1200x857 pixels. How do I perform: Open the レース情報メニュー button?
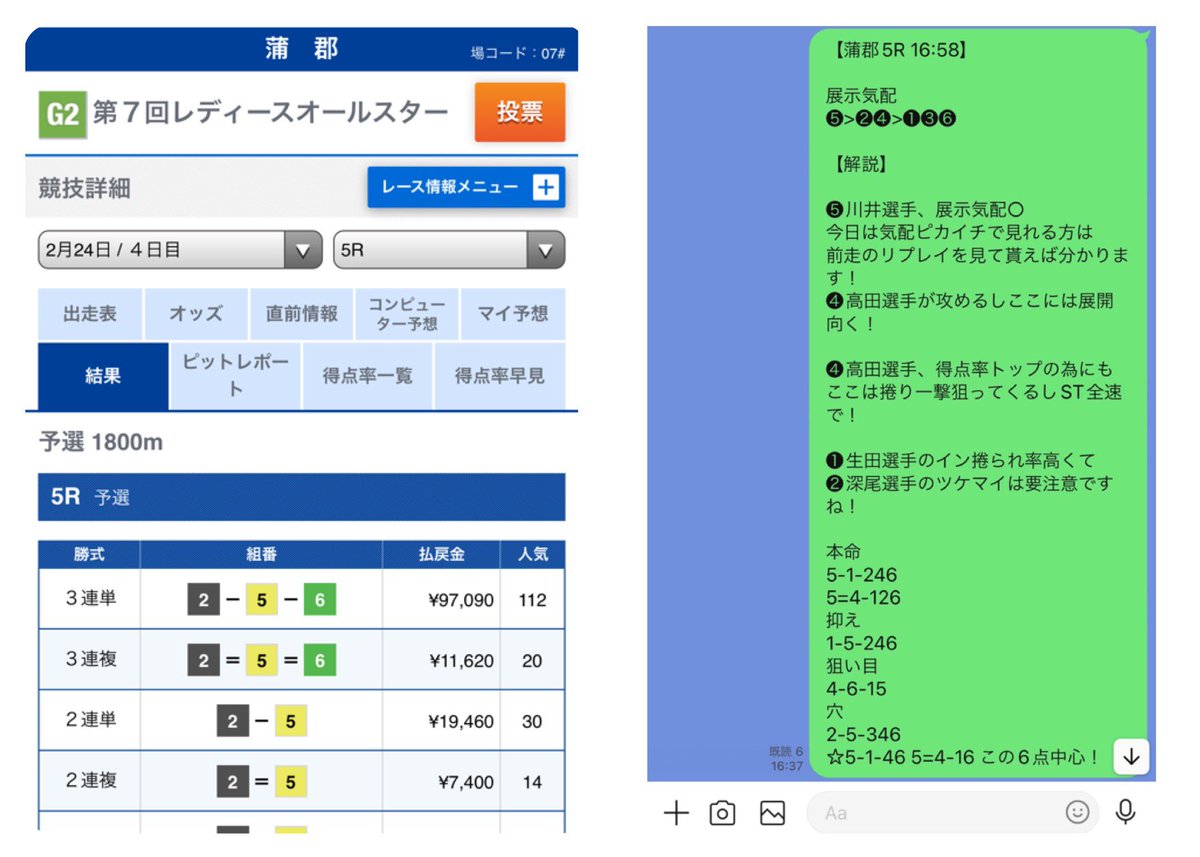[466, 187]
